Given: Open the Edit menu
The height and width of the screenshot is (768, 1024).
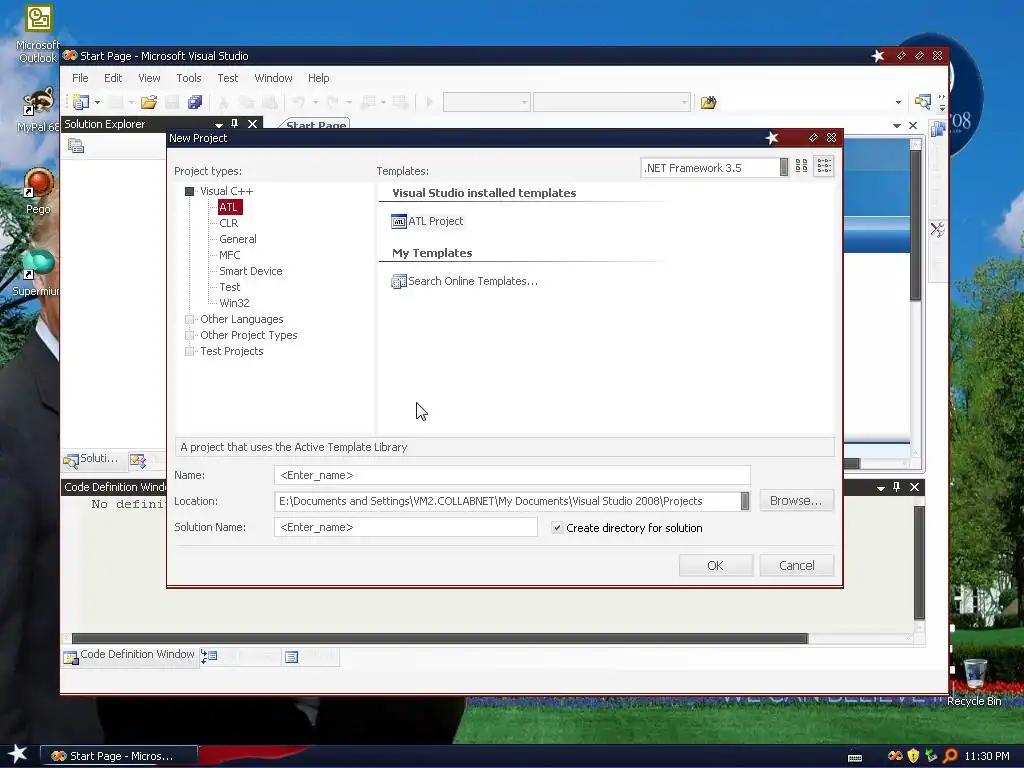Looking at the screenshot, I should [113, 78].
